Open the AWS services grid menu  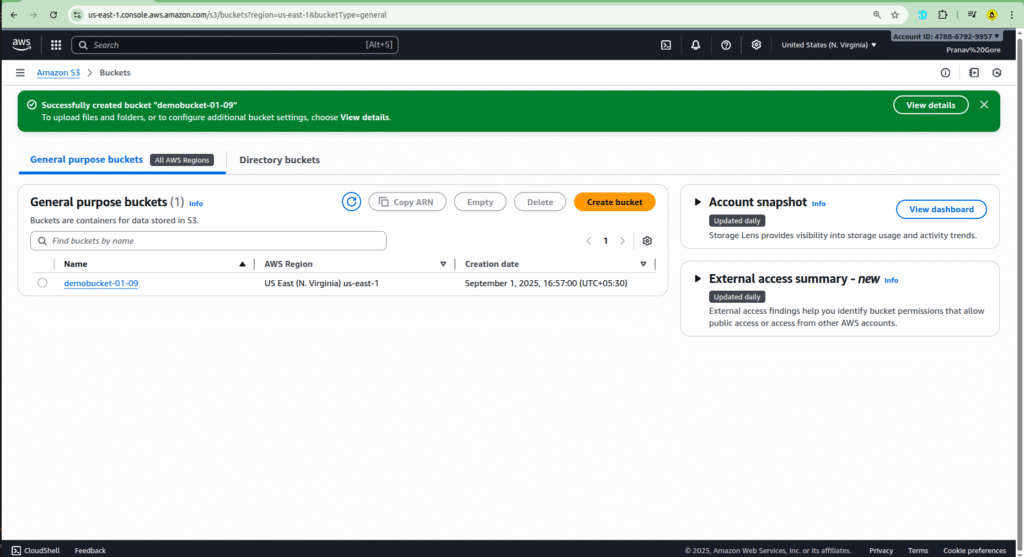[56, 45]
